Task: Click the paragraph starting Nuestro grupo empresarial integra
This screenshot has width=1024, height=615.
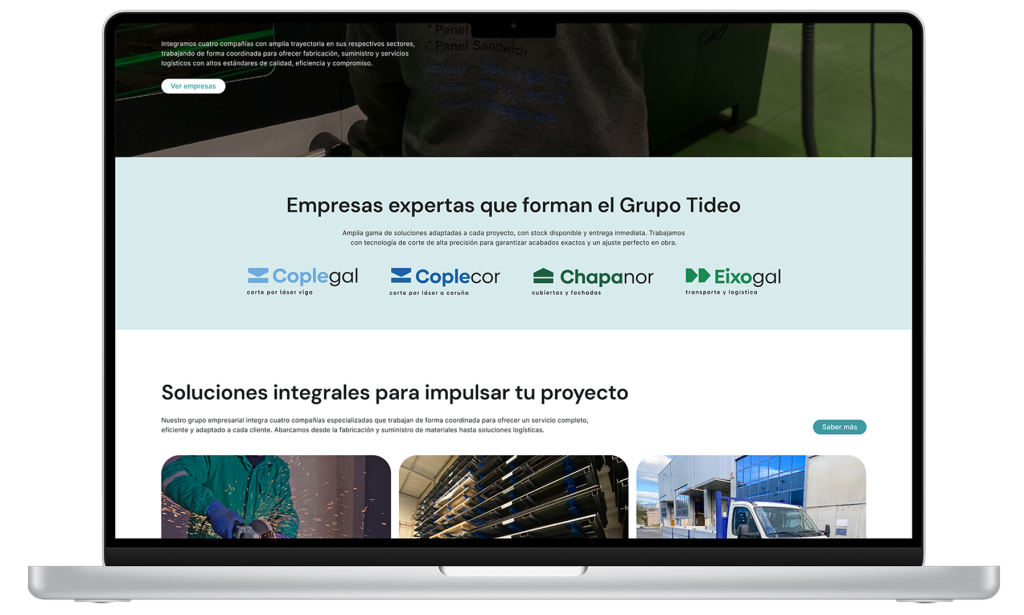Action: pyautogui.click(x=375, y=425)
